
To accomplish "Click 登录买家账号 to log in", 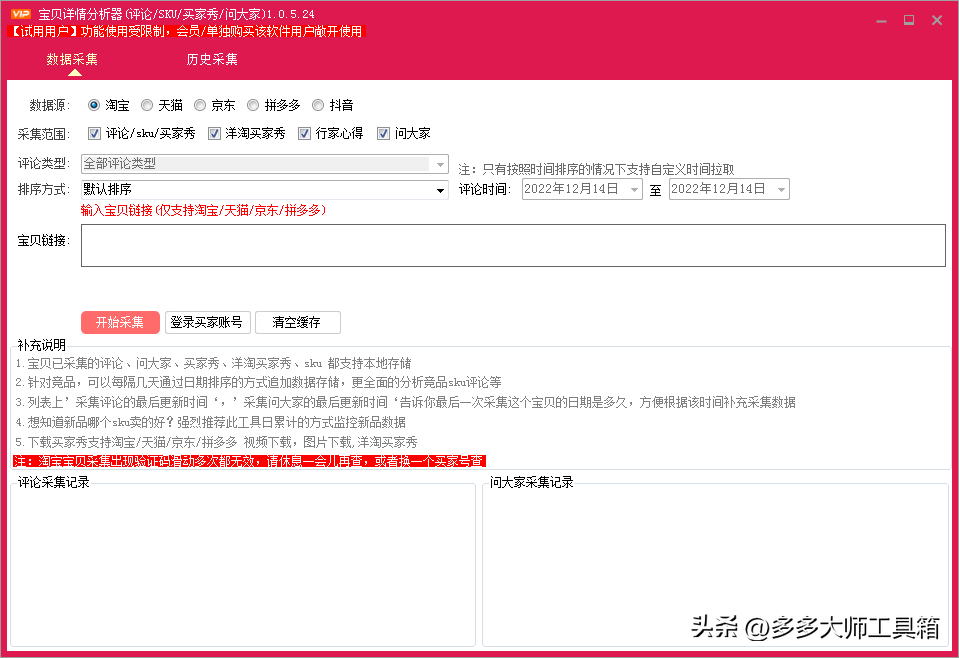I will coord(207,322).
